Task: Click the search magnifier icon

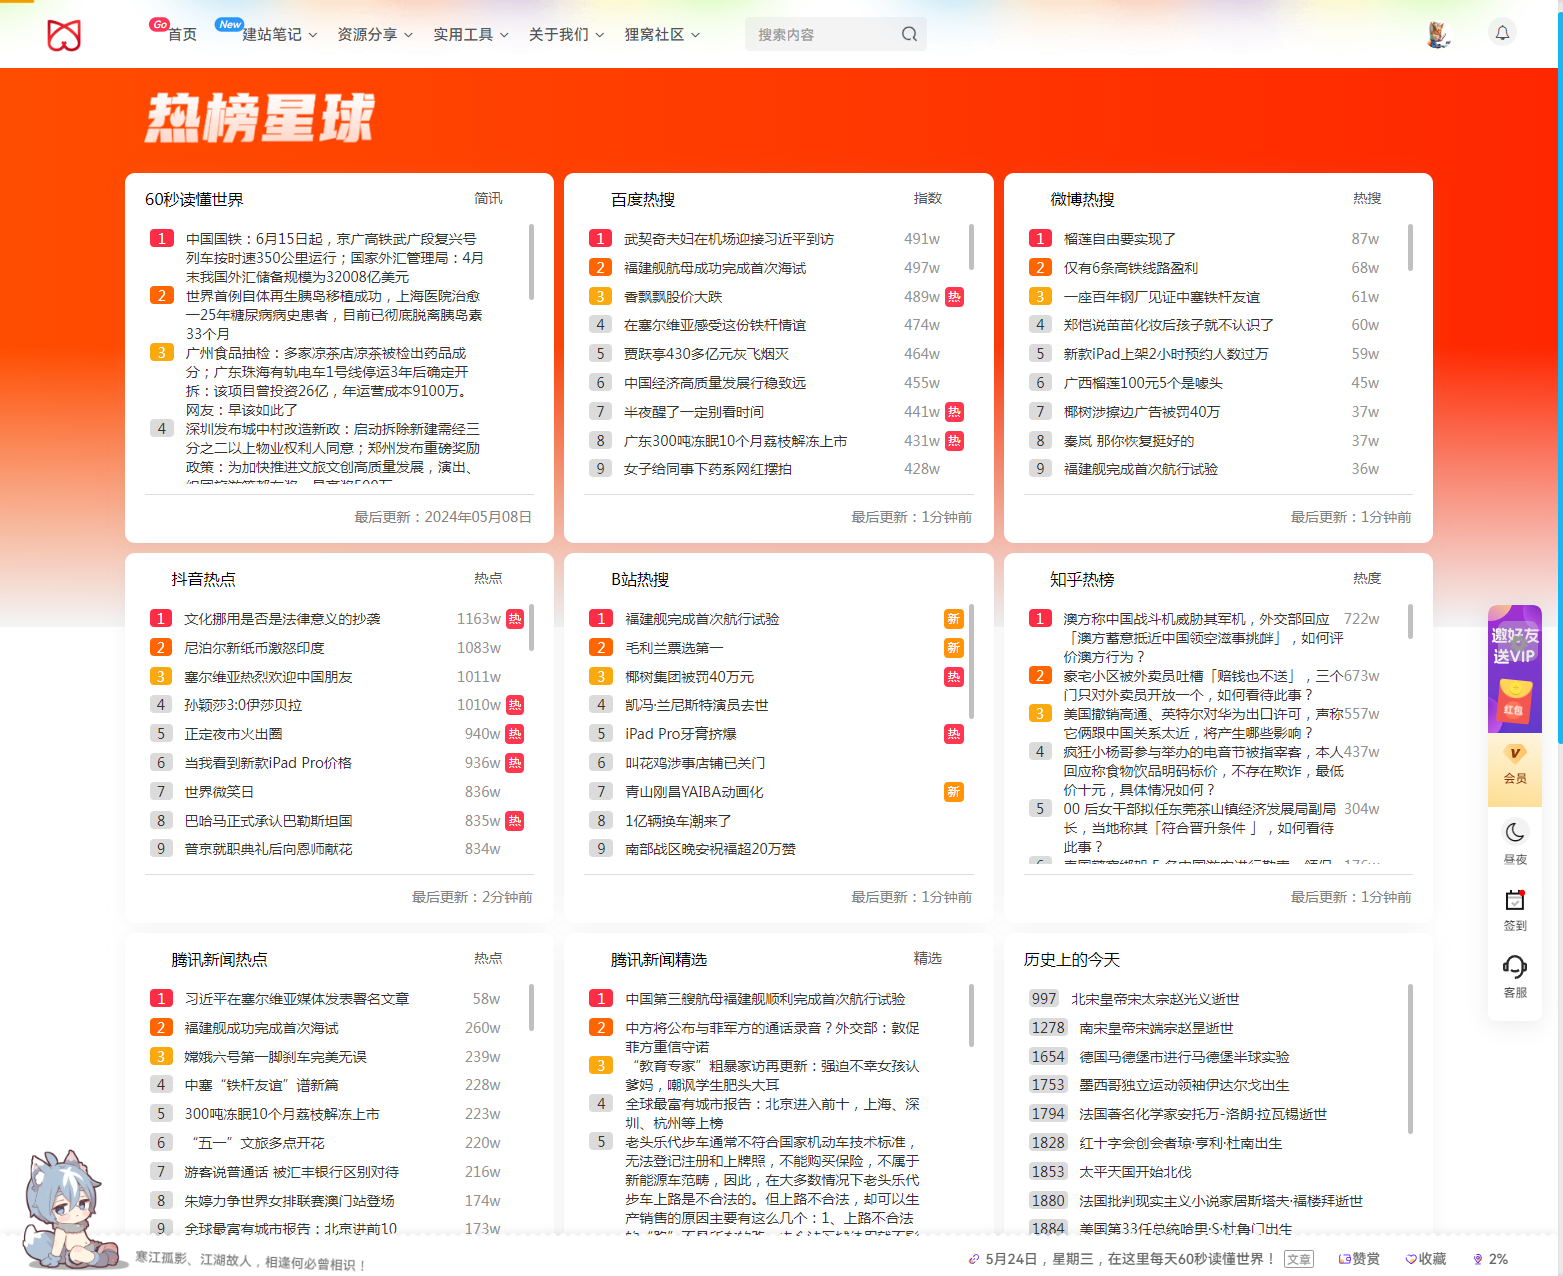Action: tap(909, 34)
